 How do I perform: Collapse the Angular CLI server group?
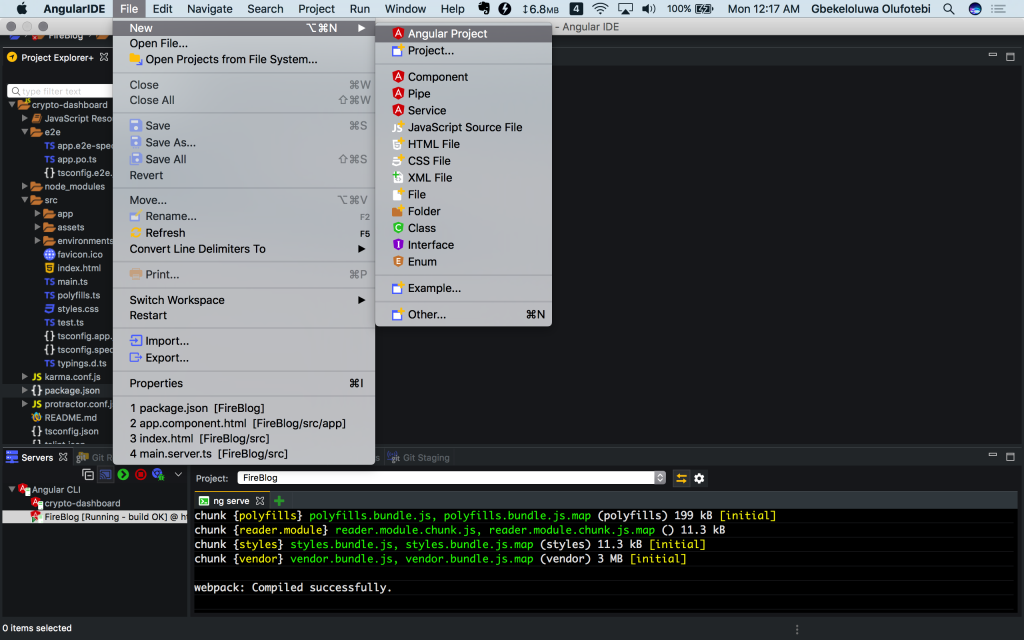click(12, 489)
